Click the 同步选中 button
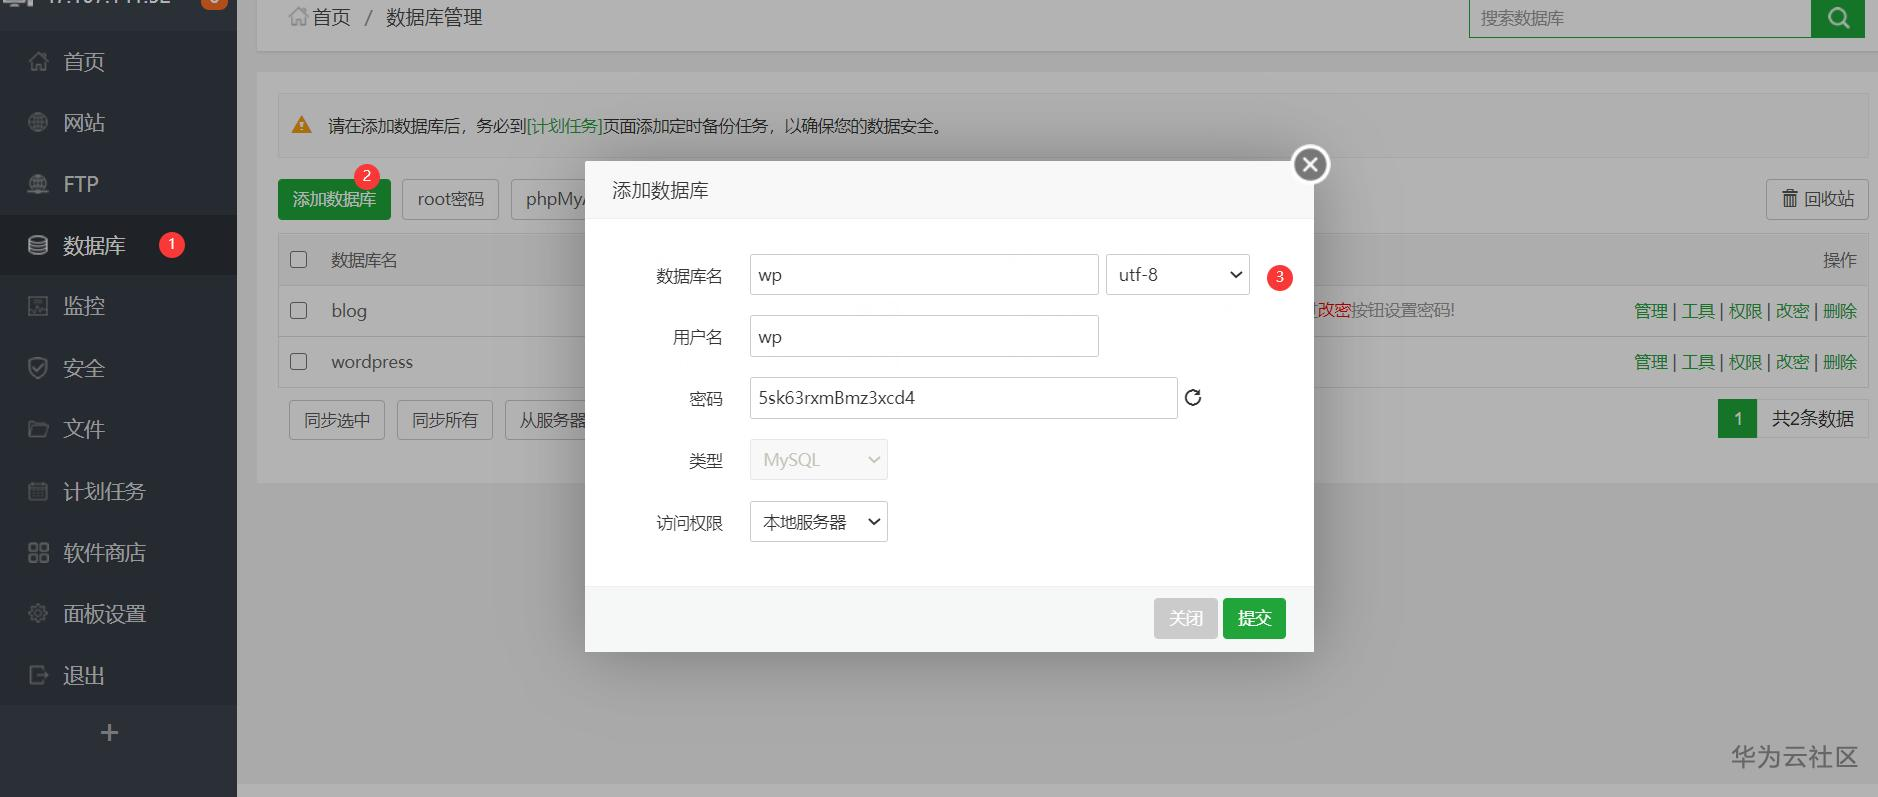This screenshot has height=797, width=1878. pyautogui.click(x=337, y=420)
